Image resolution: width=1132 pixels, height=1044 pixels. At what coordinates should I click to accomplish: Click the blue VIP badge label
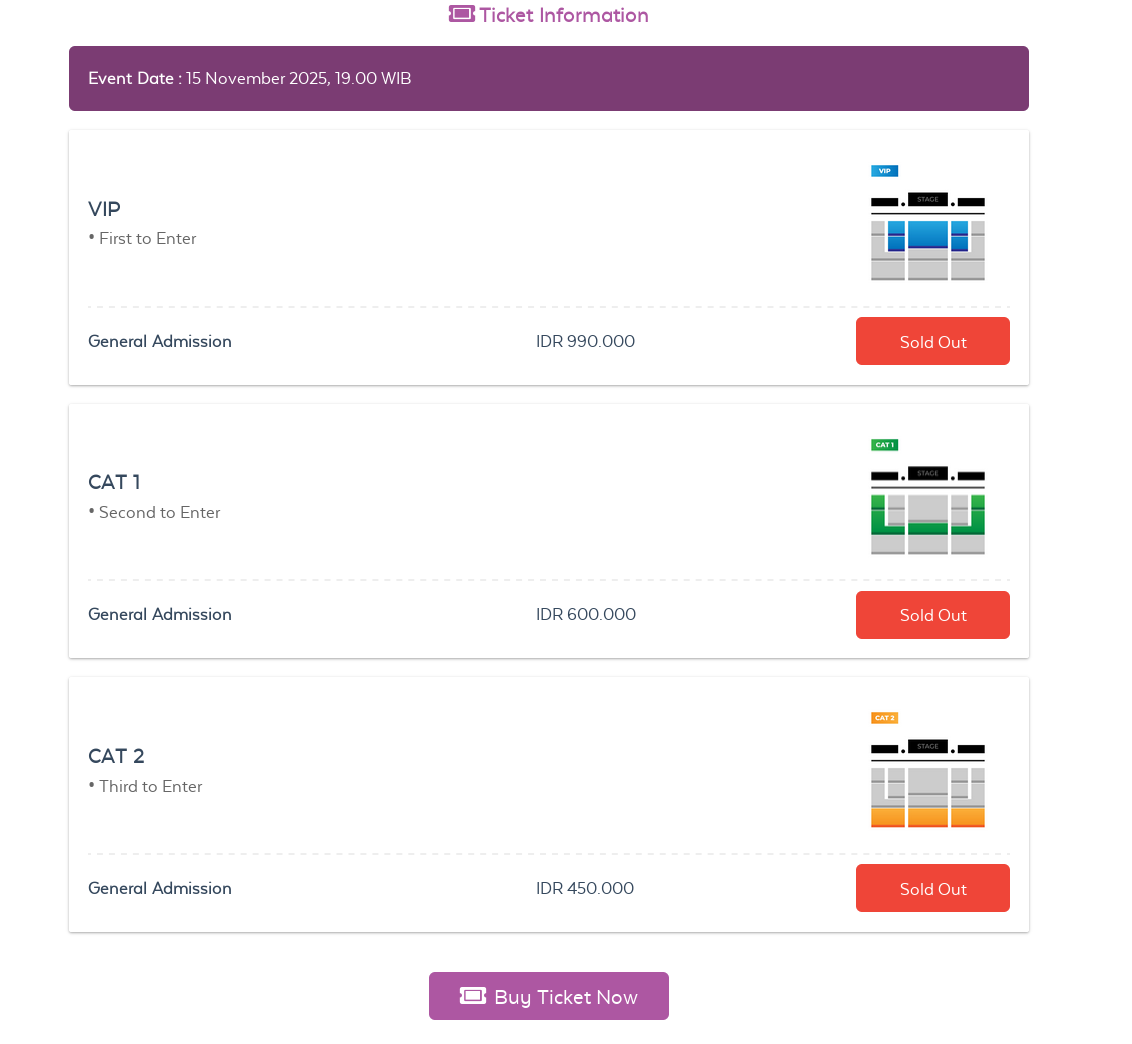[x=884, y=171]
